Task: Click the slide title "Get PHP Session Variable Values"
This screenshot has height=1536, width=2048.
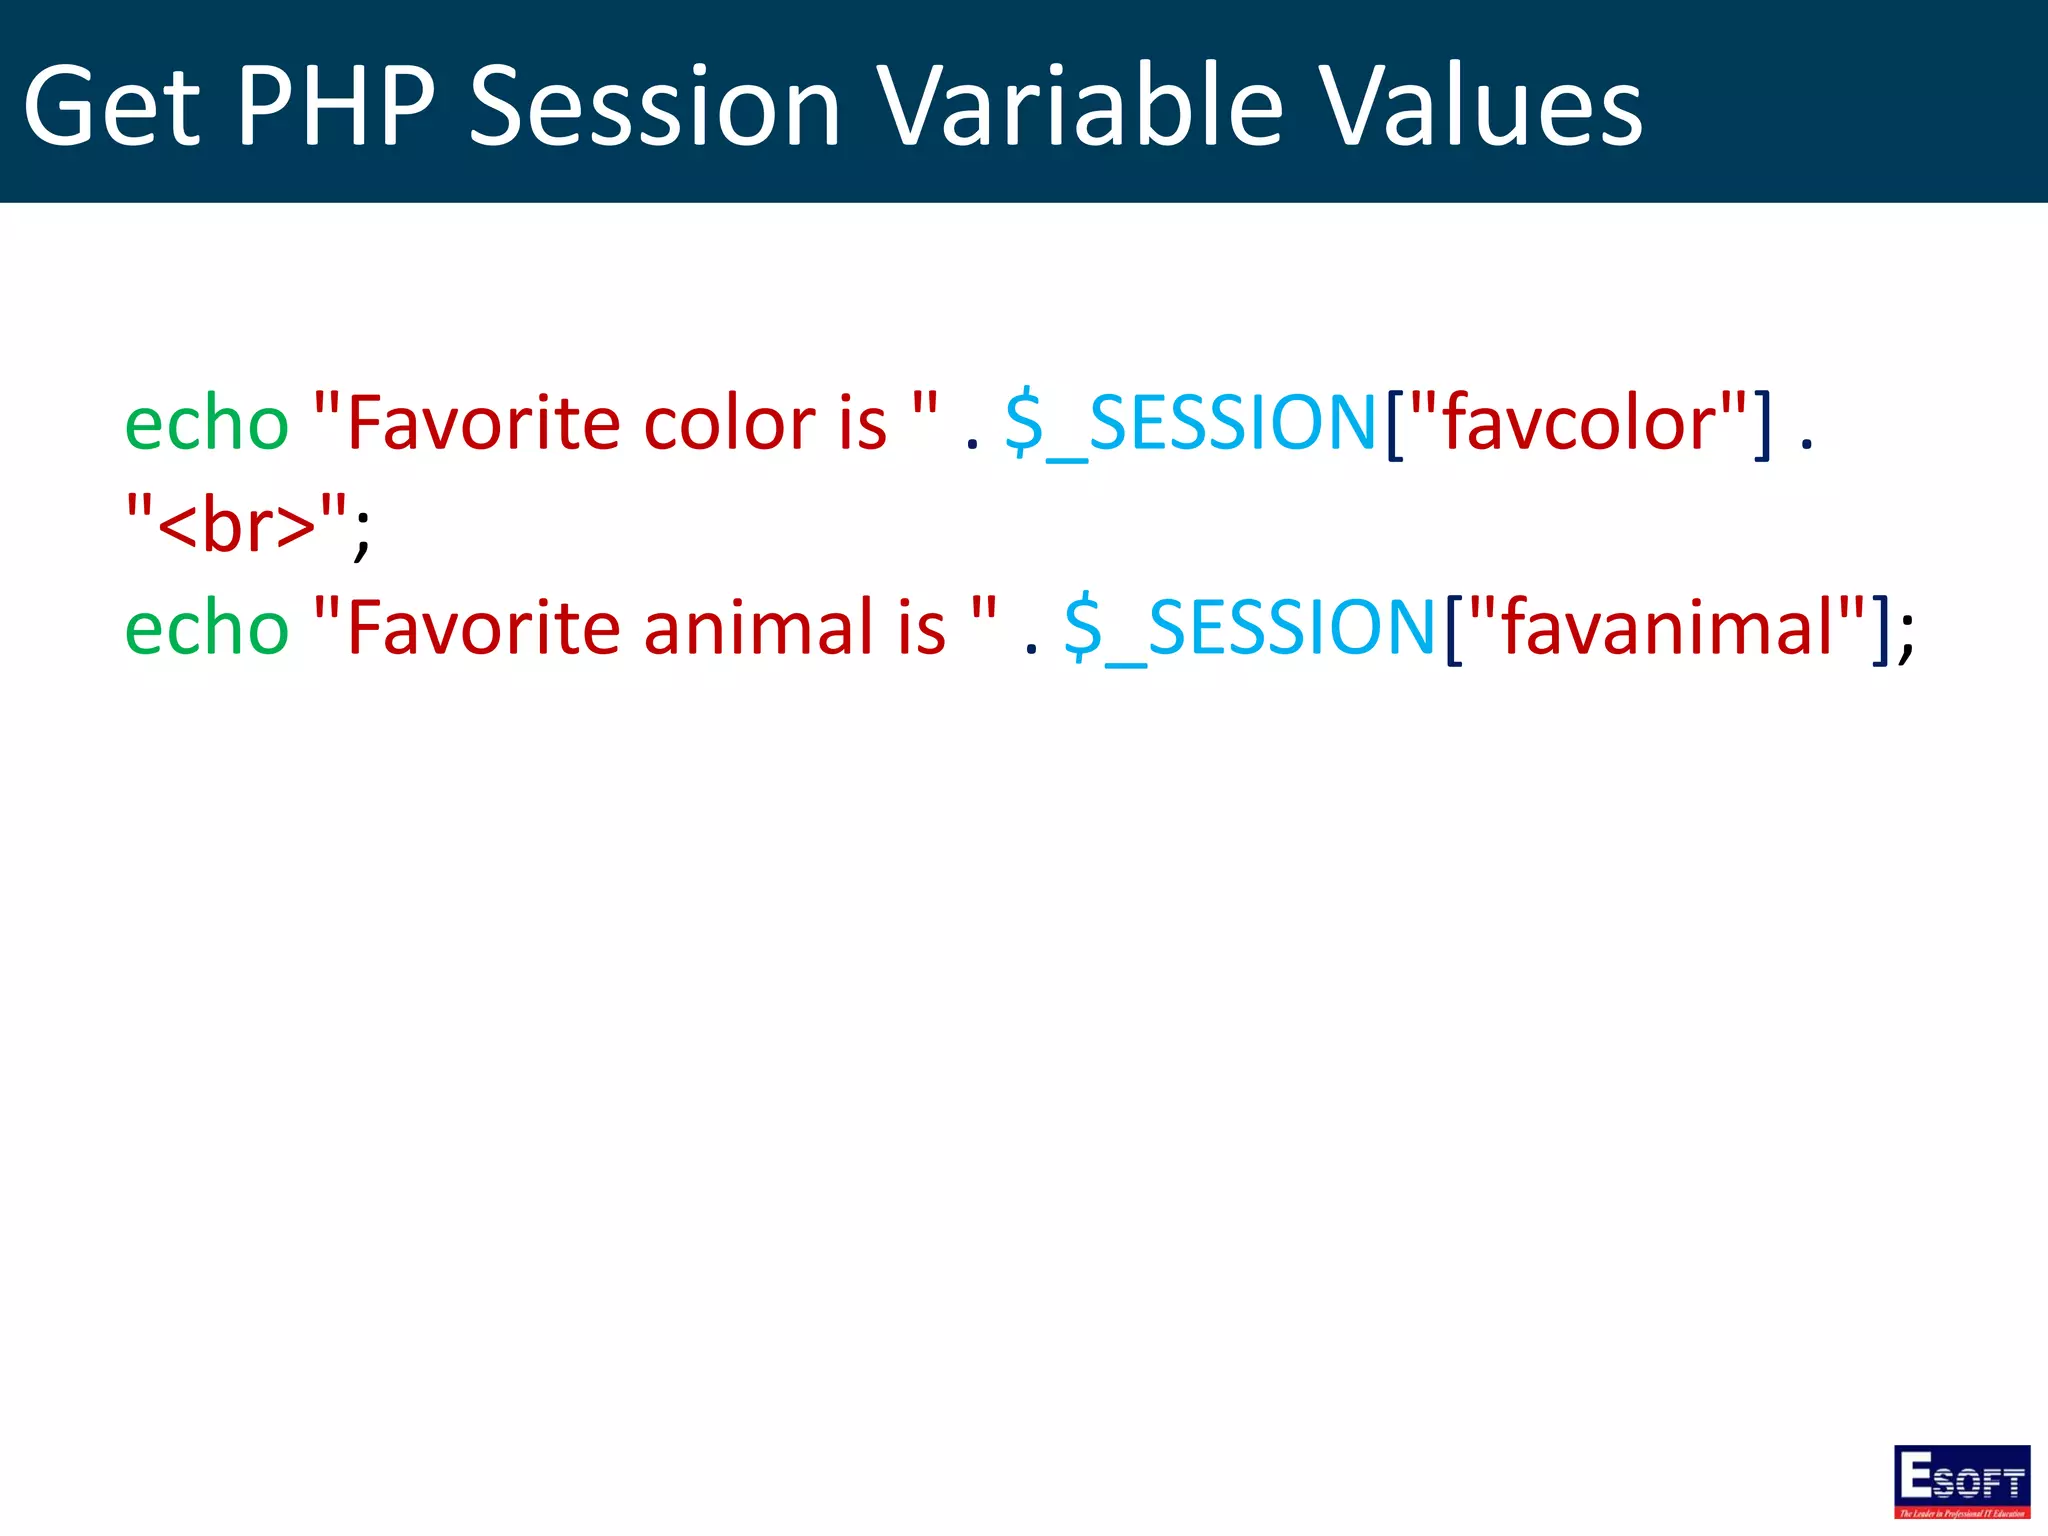Action: pos(833,106)
